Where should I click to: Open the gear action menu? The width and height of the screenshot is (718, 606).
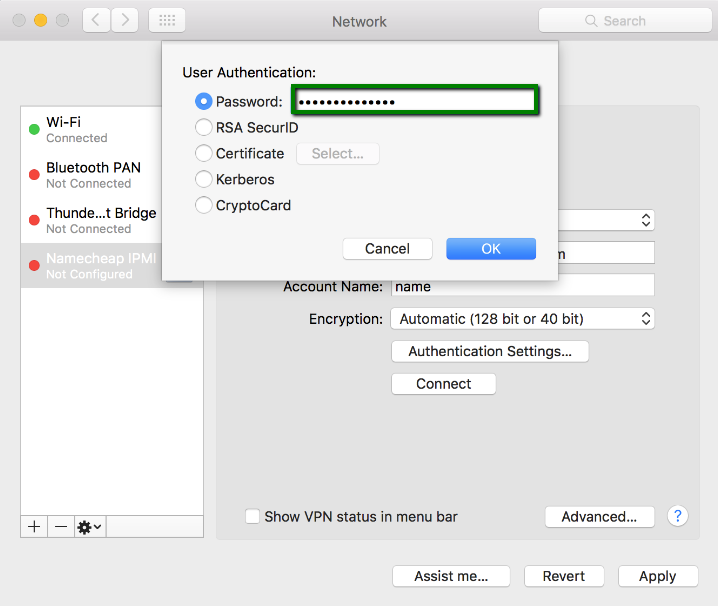(x=89, y=526)
